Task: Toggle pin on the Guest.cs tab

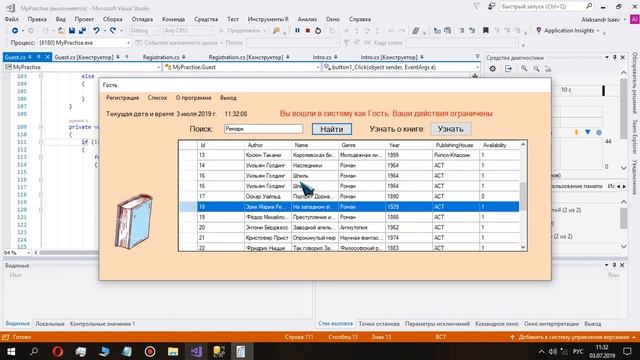Action: (39, 57)
